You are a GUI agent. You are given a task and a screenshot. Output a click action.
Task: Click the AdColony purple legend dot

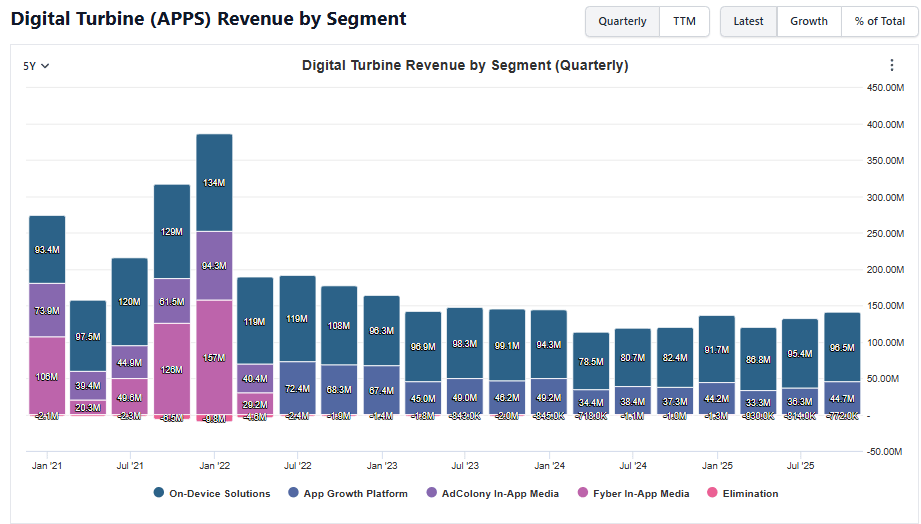[432, 492]
